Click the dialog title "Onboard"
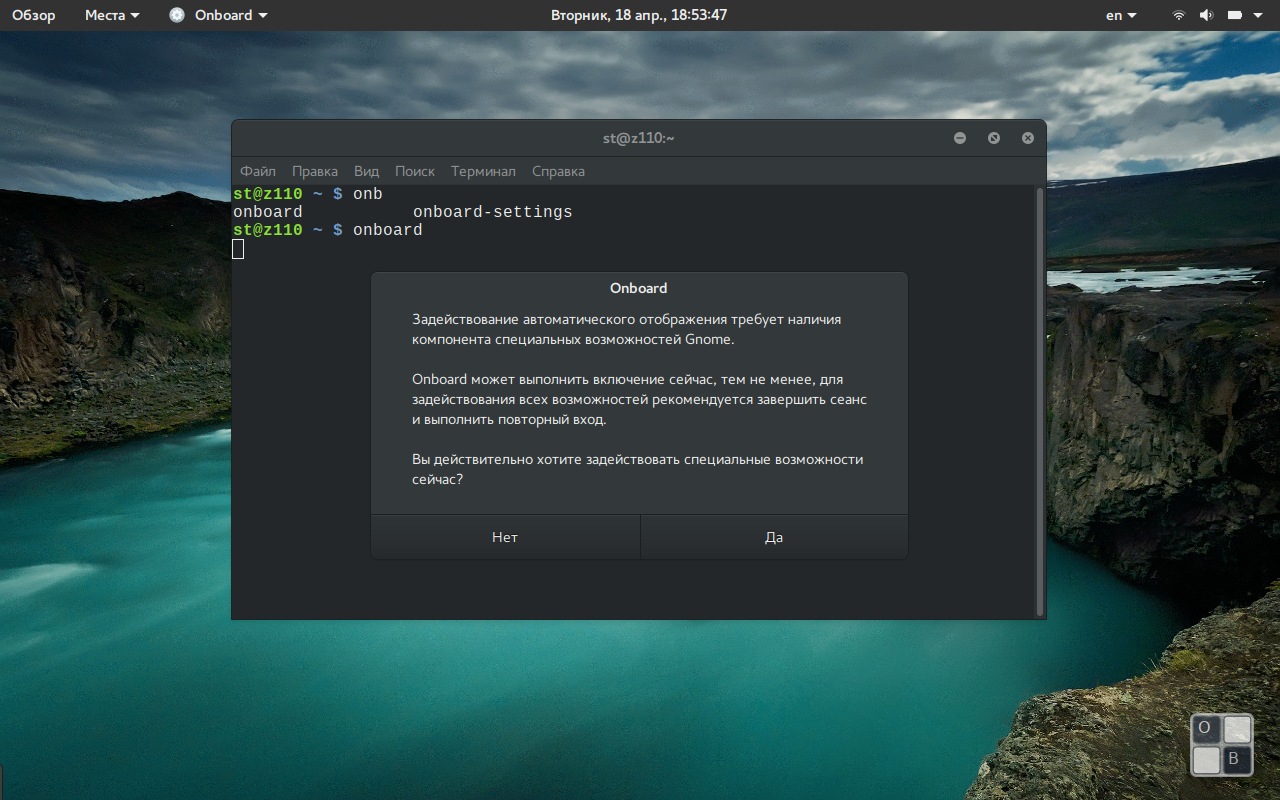Image resolution: width=1280 pixels, height=800 pixels. pos(639,288)
